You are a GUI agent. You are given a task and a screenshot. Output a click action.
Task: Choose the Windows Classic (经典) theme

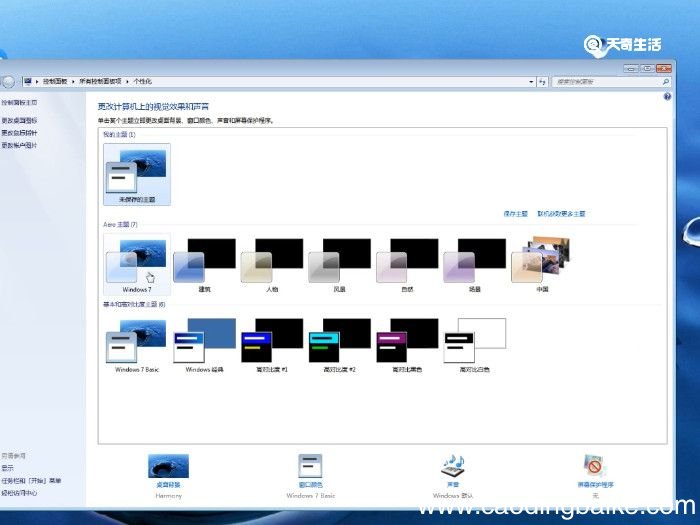(x=204, y=345)
